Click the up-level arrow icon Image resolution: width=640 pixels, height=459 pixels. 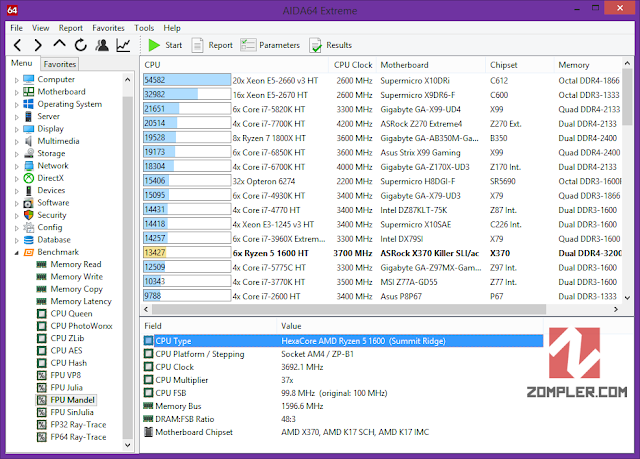[59, 44]
